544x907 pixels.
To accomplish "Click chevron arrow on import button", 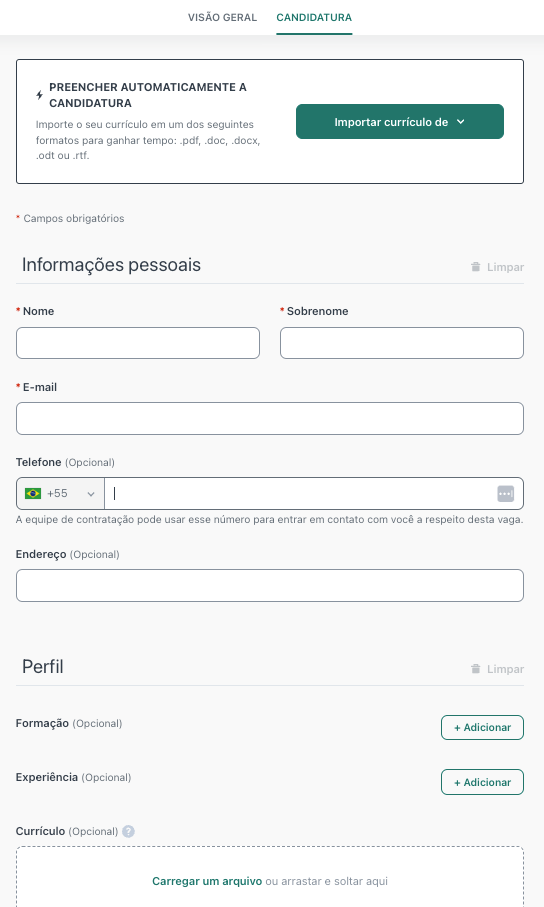I will [461, 121].
